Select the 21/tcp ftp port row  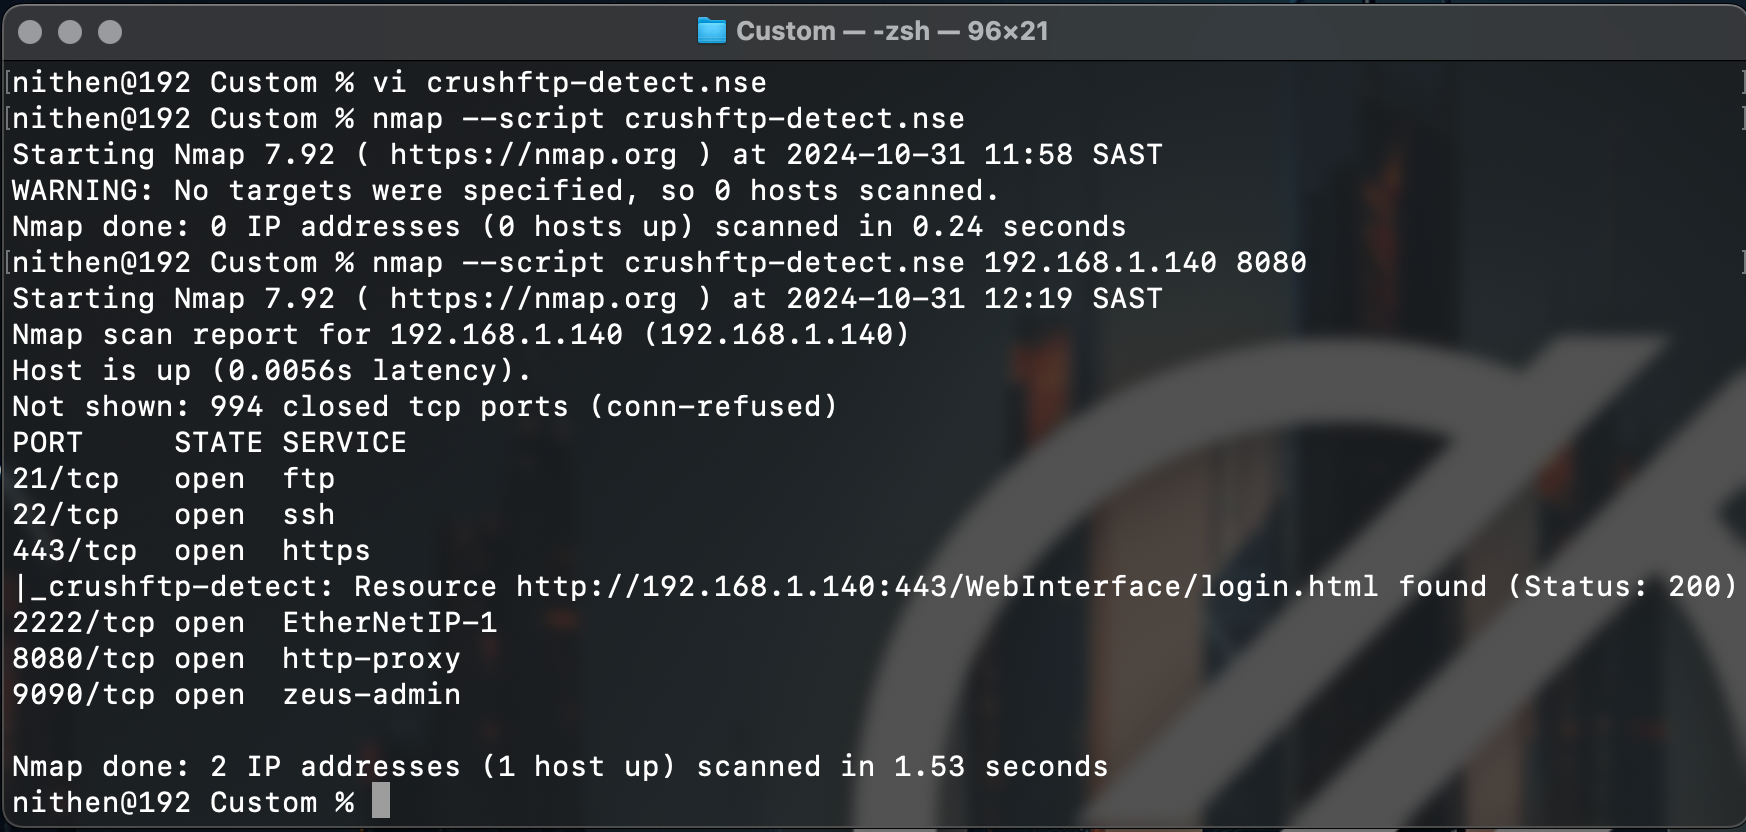[x=173, y=479]
